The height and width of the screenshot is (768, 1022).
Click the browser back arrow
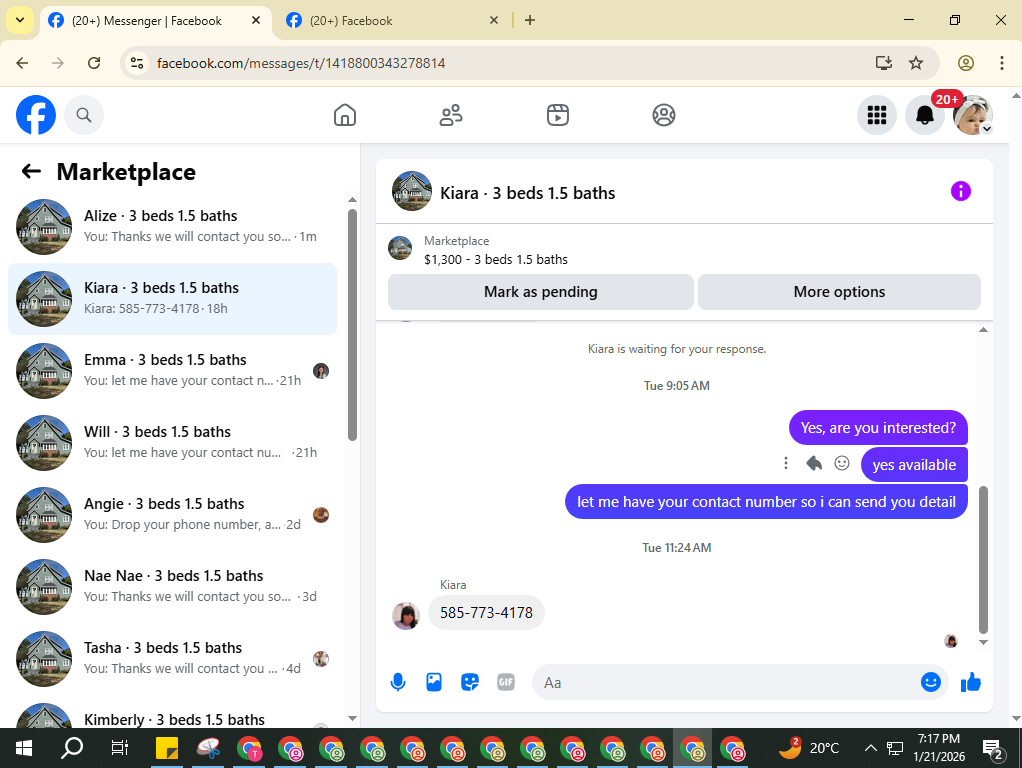pos(22,63)
